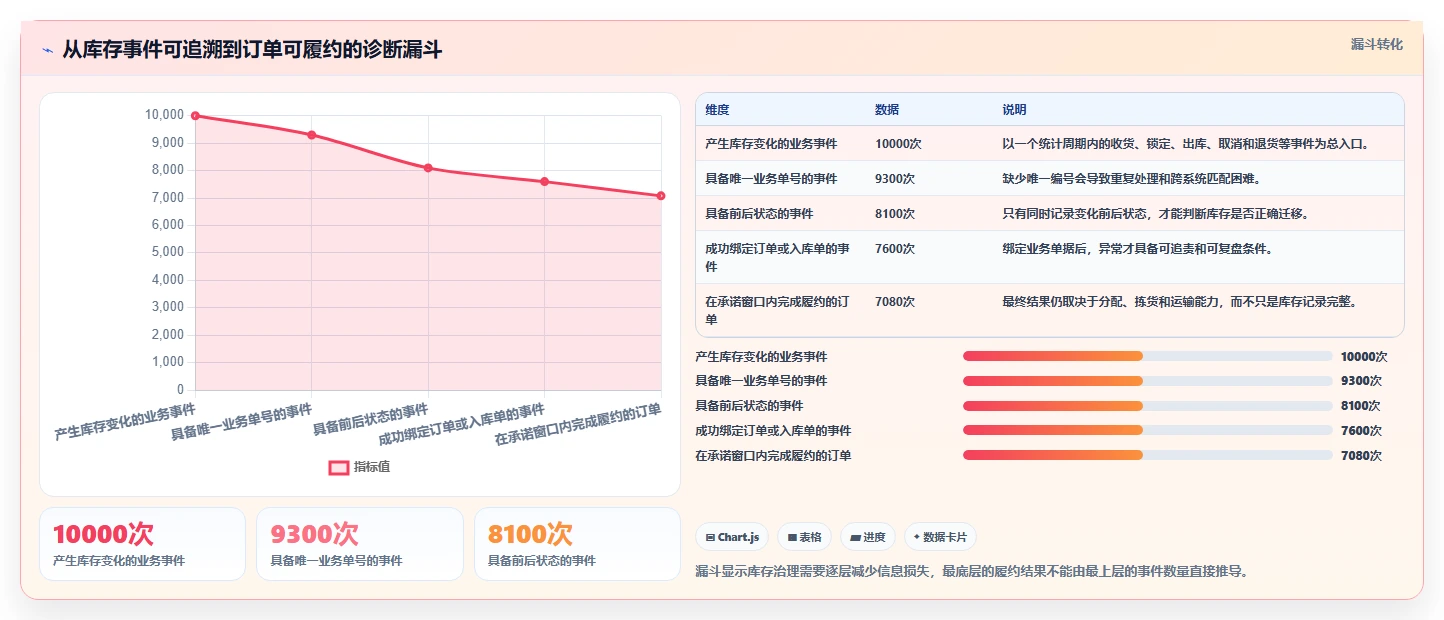Select the 进度 tag button

coord(868,537)
